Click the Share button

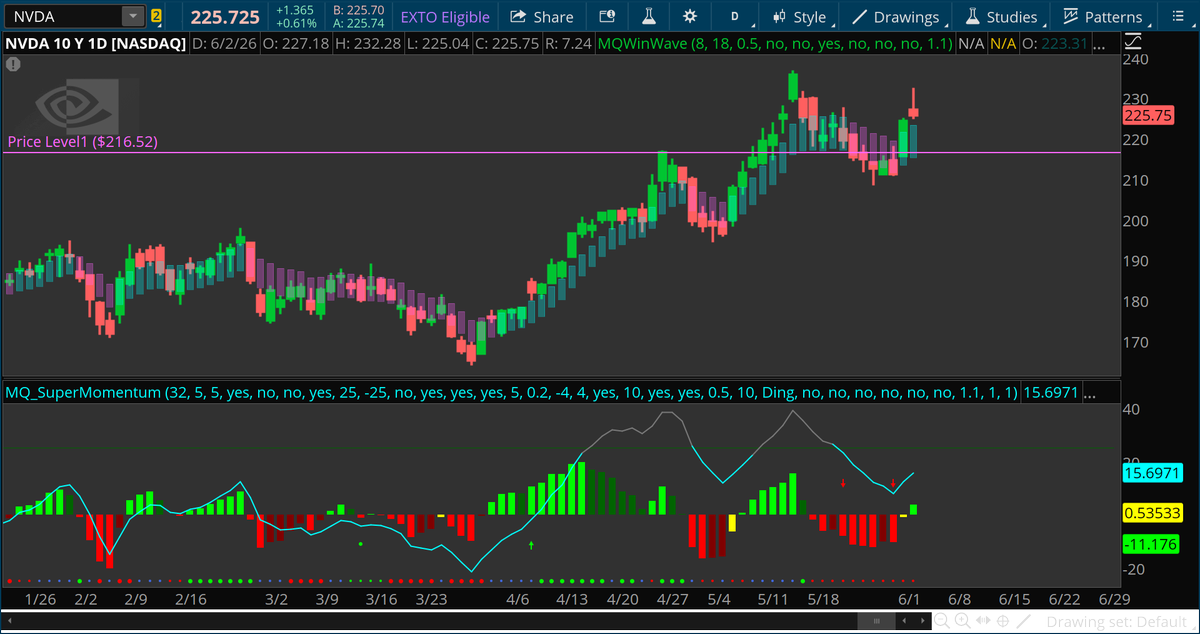(541, 17)
